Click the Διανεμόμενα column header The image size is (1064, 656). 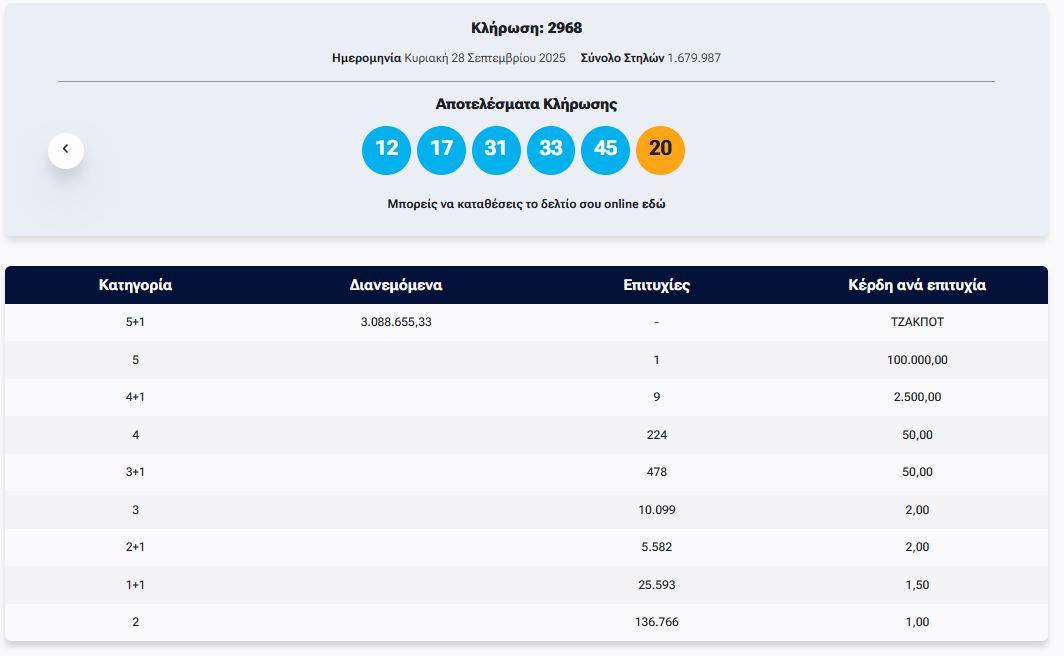[x=396, y=285]
